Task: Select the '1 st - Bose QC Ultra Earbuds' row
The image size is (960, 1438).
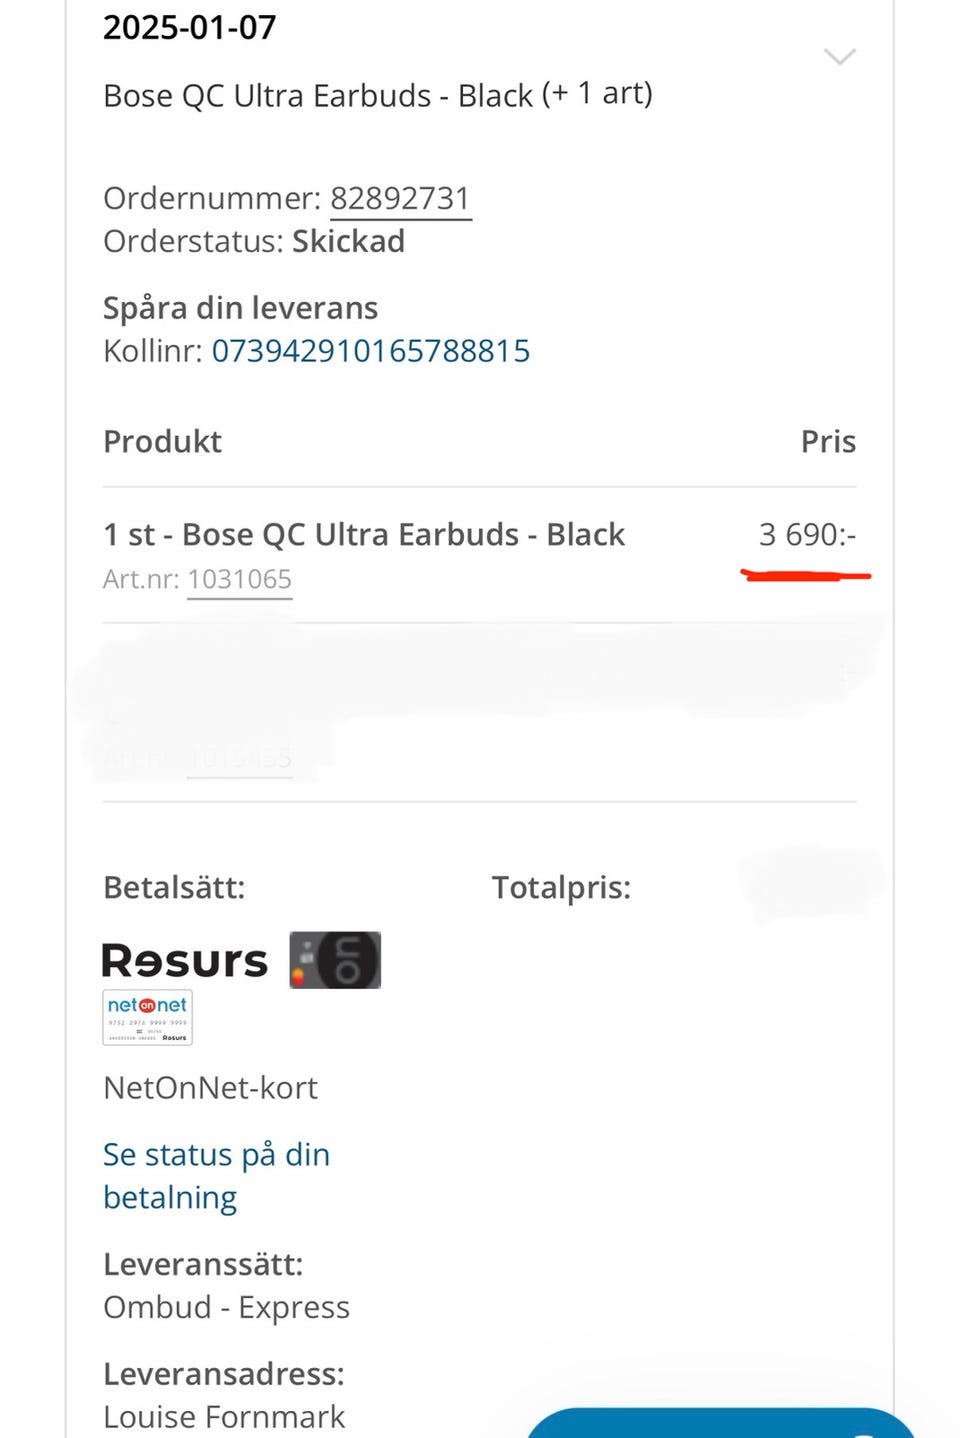Action: point(364,535)
